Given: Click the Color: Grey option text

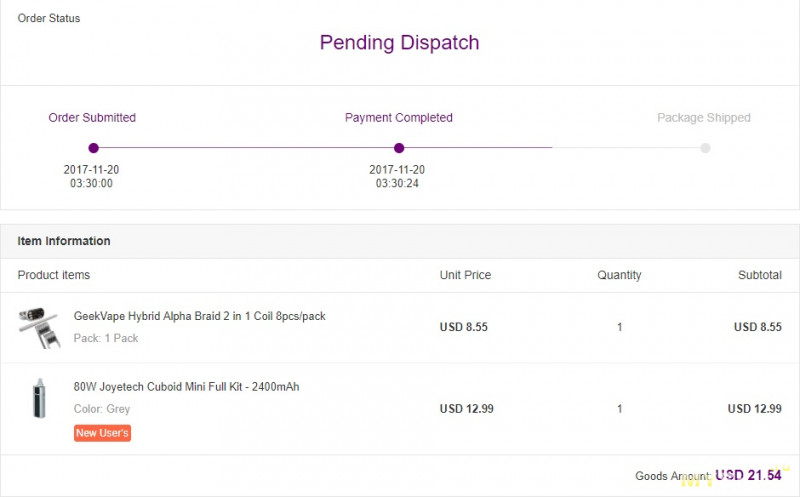Looking at the screenshot, I should pos(102,409).
